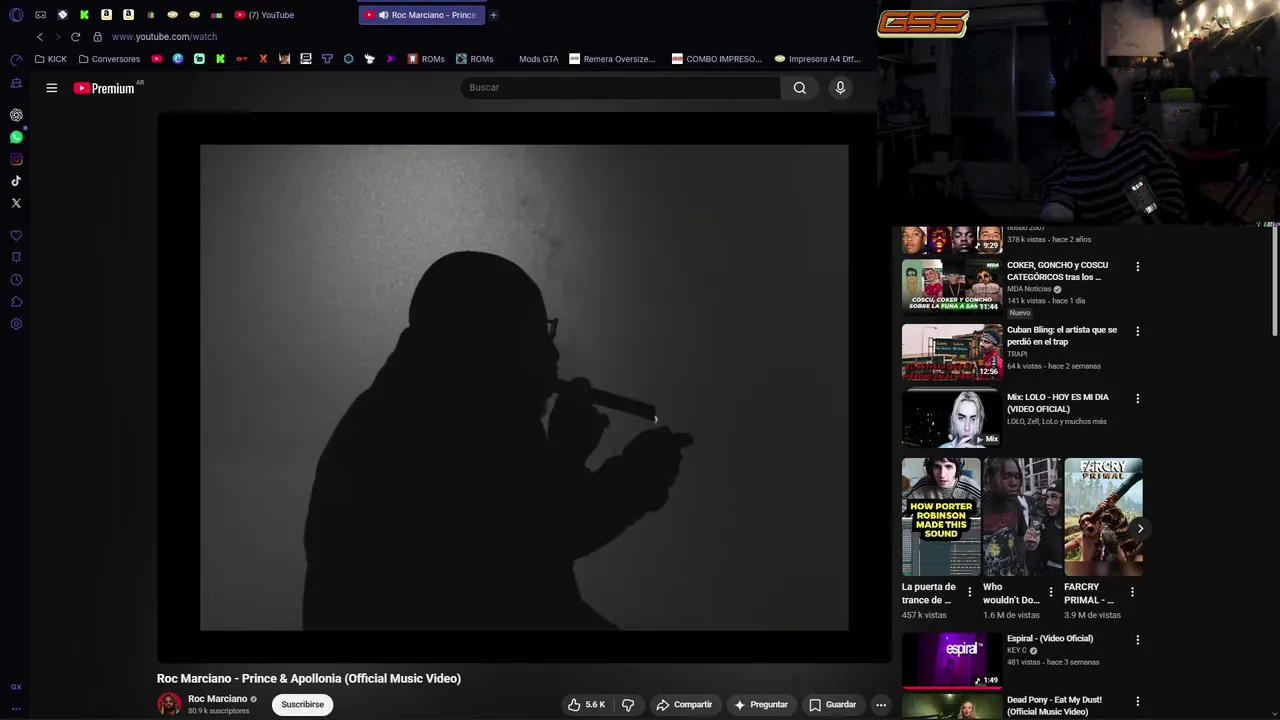This screenshot has width=1280, height=720.
Task: Open the Mix: LOLO playlist thumbnail
Action: tap(952, 418)
